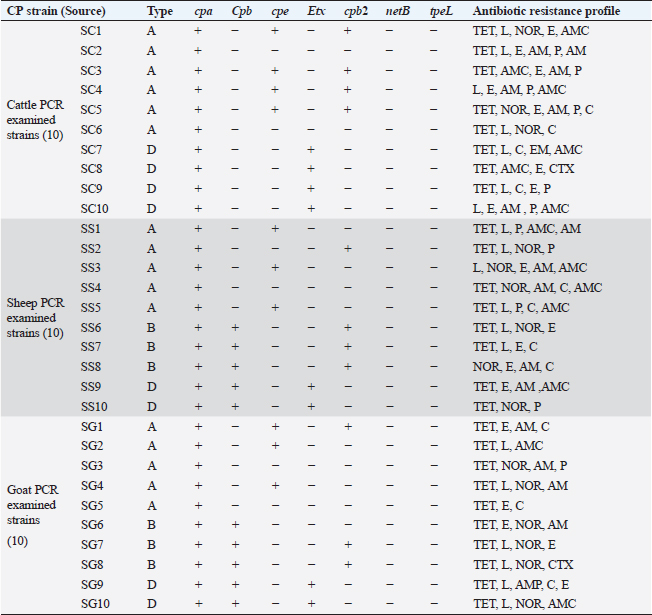Select the 'TET, NOR, P' resistance cell
652x615 pixels.
[507, 407]
